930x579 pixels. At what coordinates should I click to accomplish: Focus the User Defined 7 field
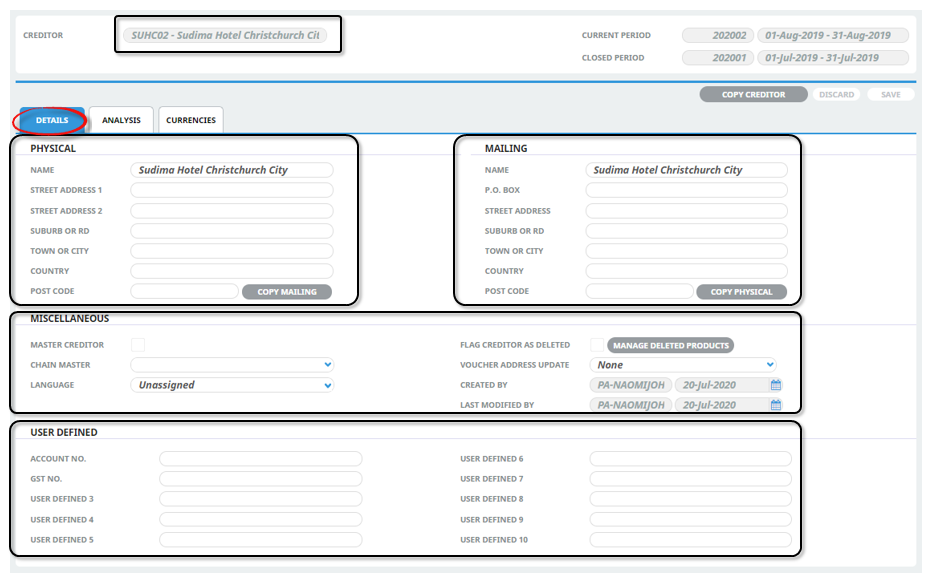(x=690, y=479)
